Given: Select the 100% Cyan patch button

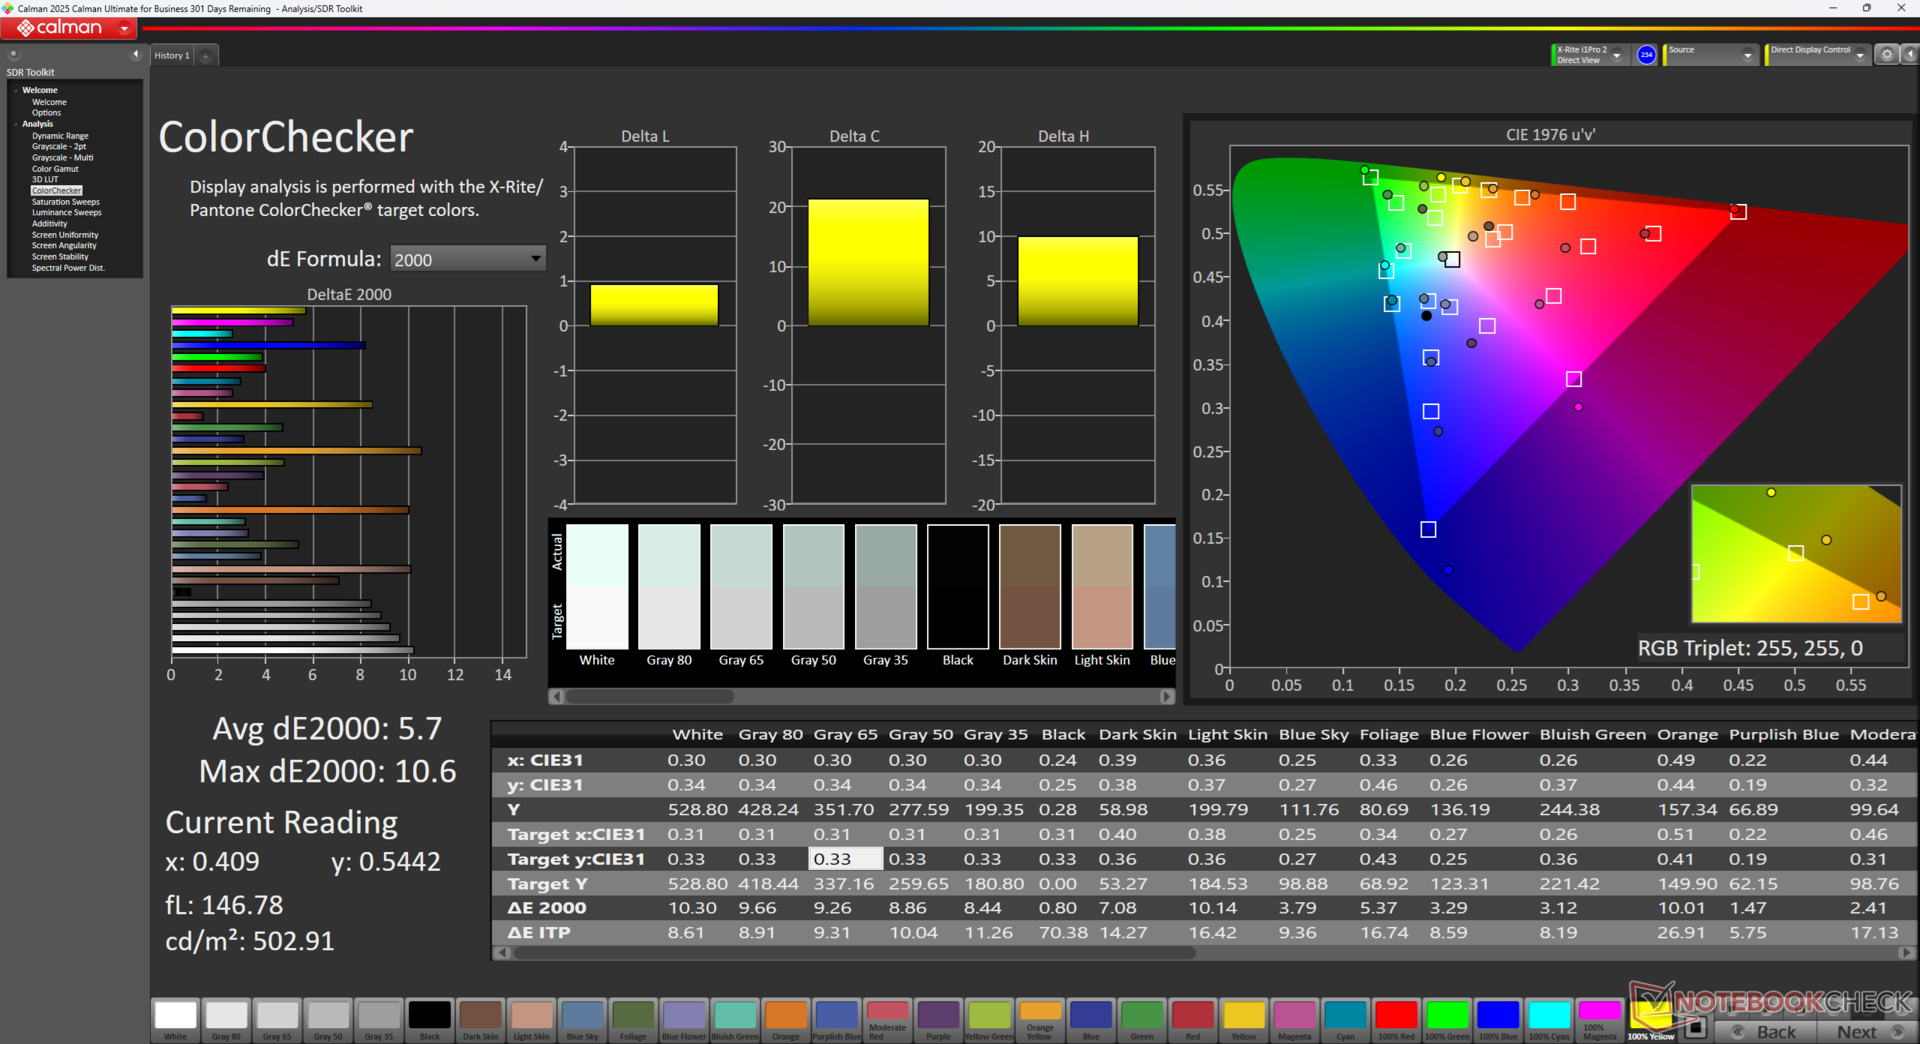Looking at the screenshot, I should [1549, 1020].
